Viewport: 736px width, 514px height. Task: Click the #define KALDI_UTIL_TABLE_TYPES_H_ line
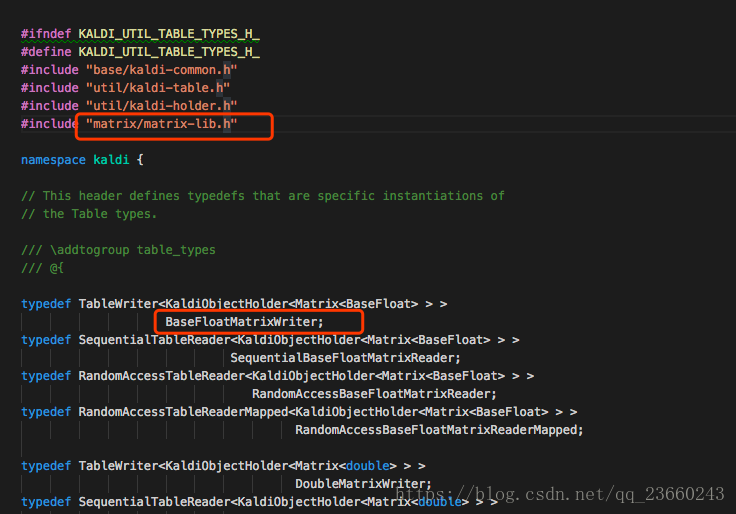pyautogui.click(x=140, y=52)
